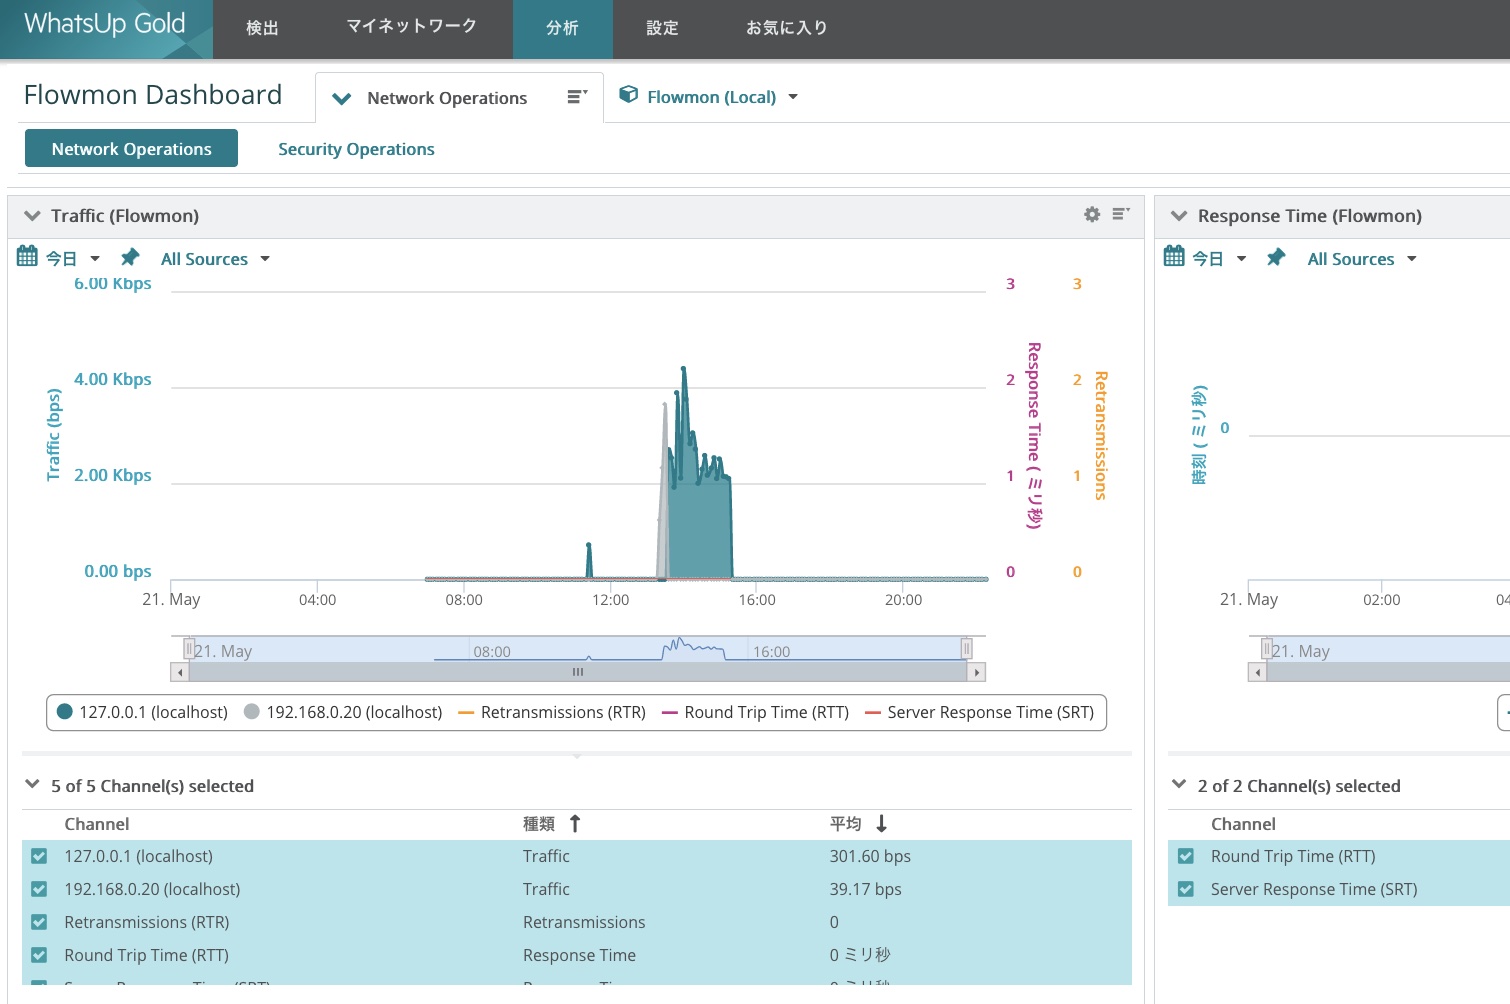Click the pin icon in Response Time panel
Image resolution: width=1510 pixels, height=1004 pixels.
[1276, 258]
